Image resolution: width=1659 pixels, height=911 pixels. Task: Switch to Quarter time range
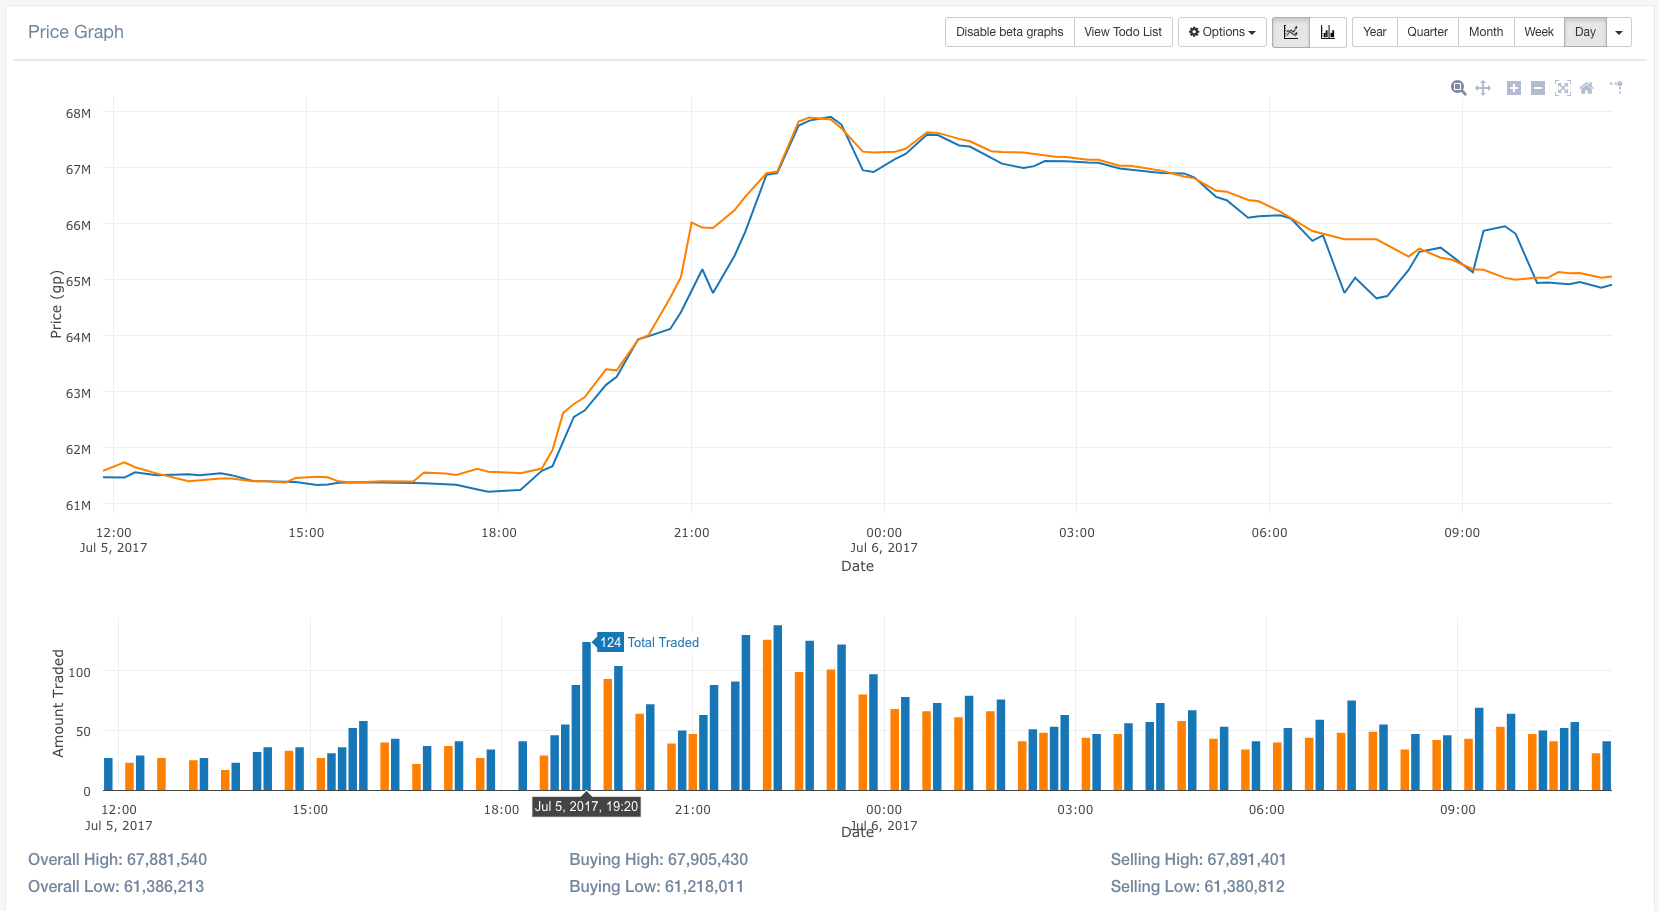1427,32
